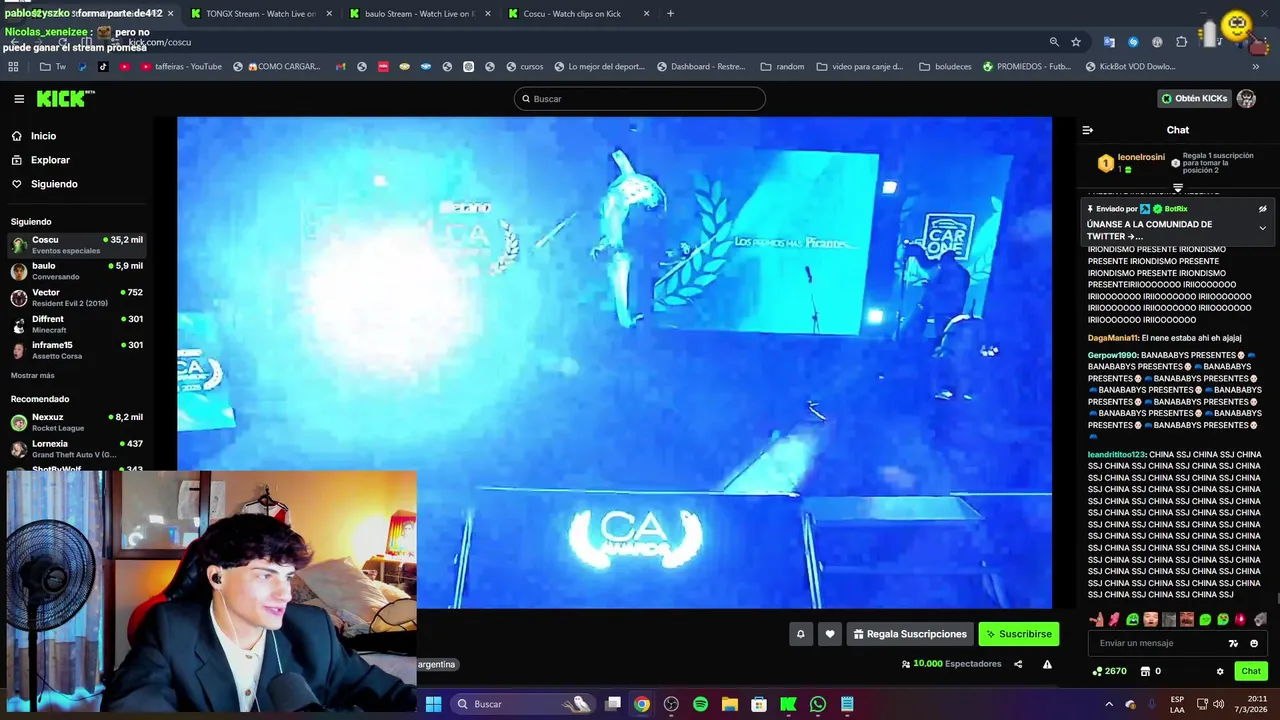1280x720 pixels.
Task: Open the Kick hamburger sidebar menu
Action: 19,99
